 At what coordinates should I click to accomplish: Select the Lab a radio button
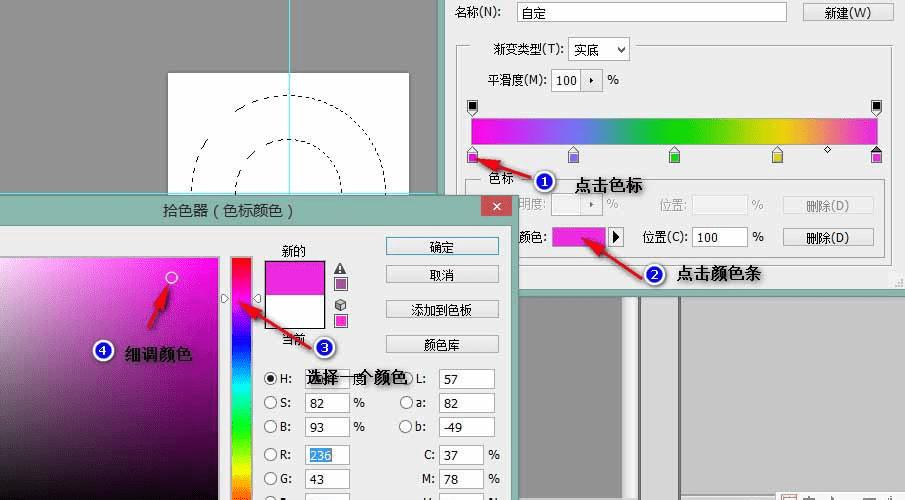tap(406, 402)
